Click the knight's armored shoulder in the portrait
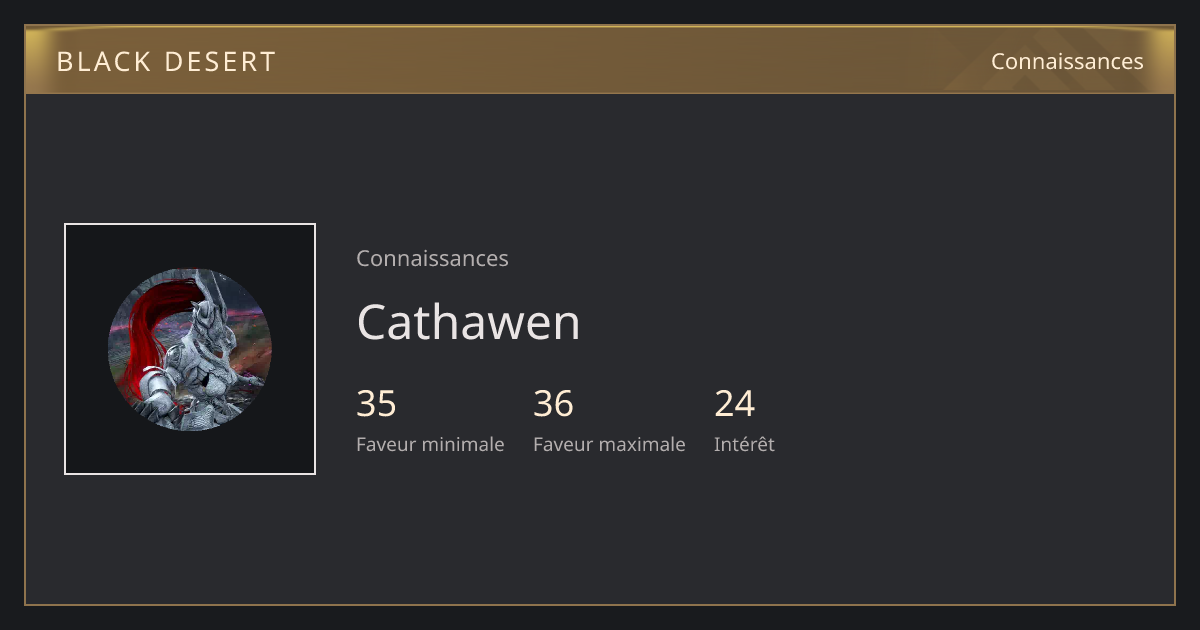This screenshot has height=630, width=1200. pyautogui.click(x=155, y=381)
